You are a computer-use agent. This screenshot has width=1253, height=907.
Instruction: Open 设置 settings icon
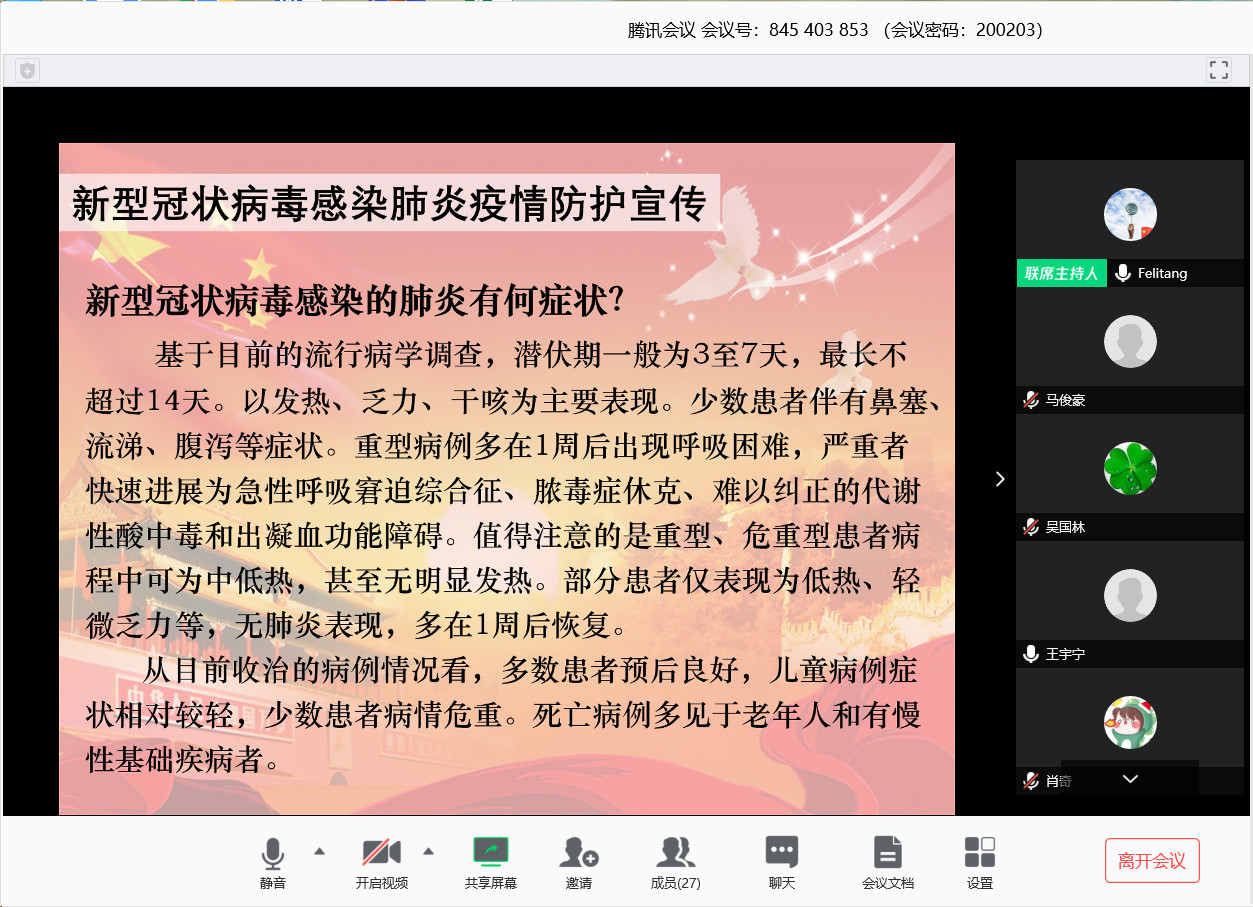979,852
